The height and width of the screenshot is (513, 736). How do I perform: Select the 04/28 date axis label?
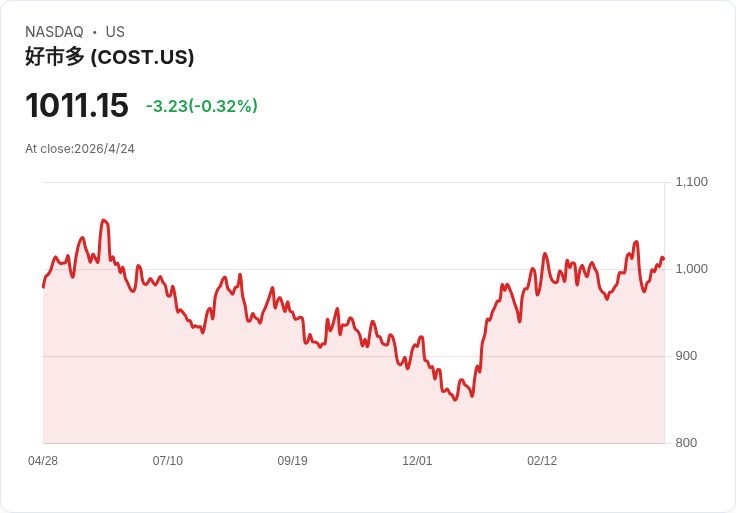point(43,460)
